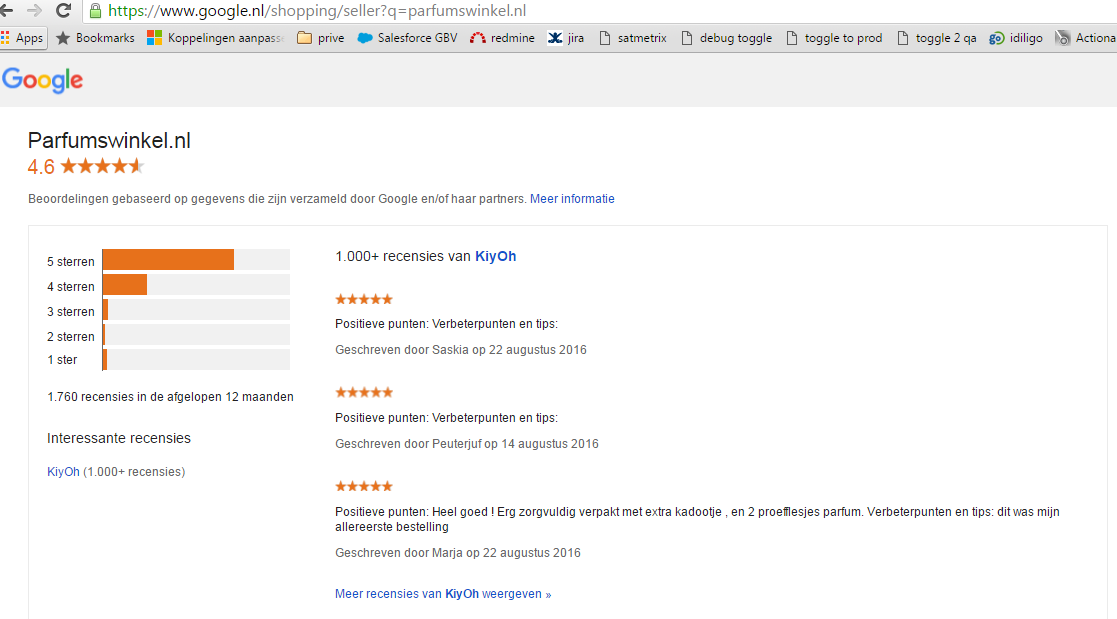Click Marja's review text about kadootje
Image resolution: width=1117 pixels, height=619 pixels.
click(697, 519)
